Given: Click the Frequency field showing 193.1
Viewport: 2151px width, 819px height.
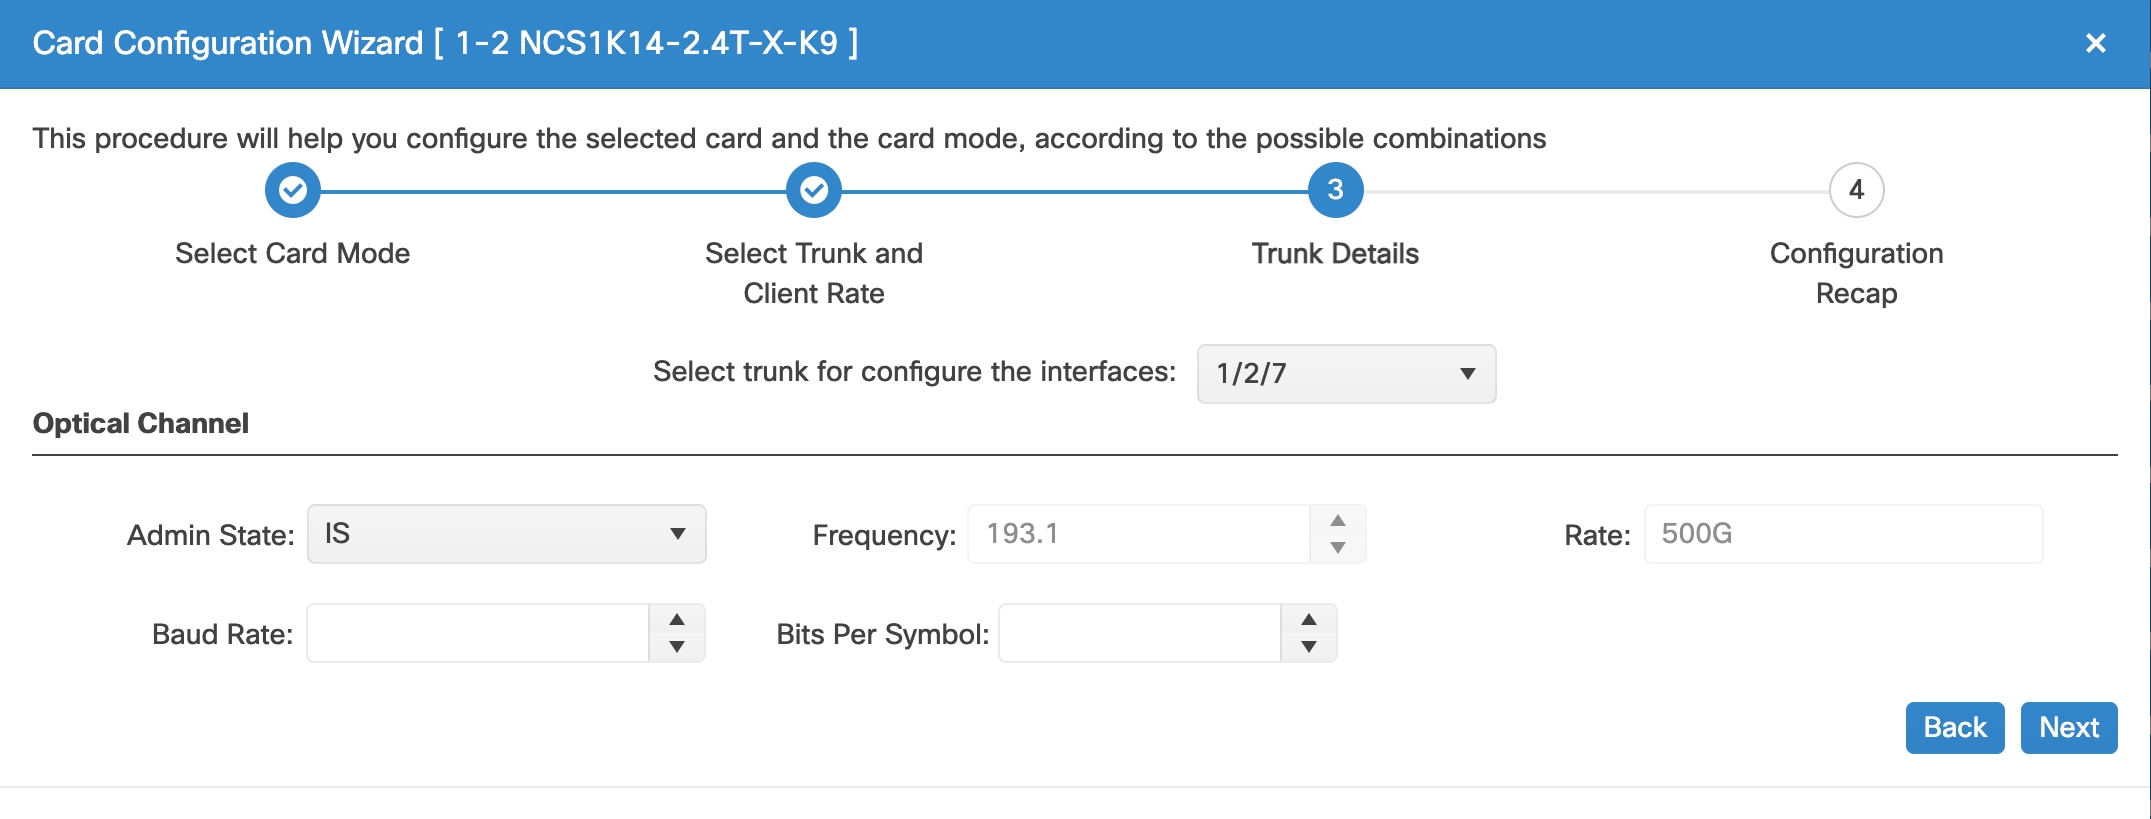Looking at the screenshot, I should 1139,534.
